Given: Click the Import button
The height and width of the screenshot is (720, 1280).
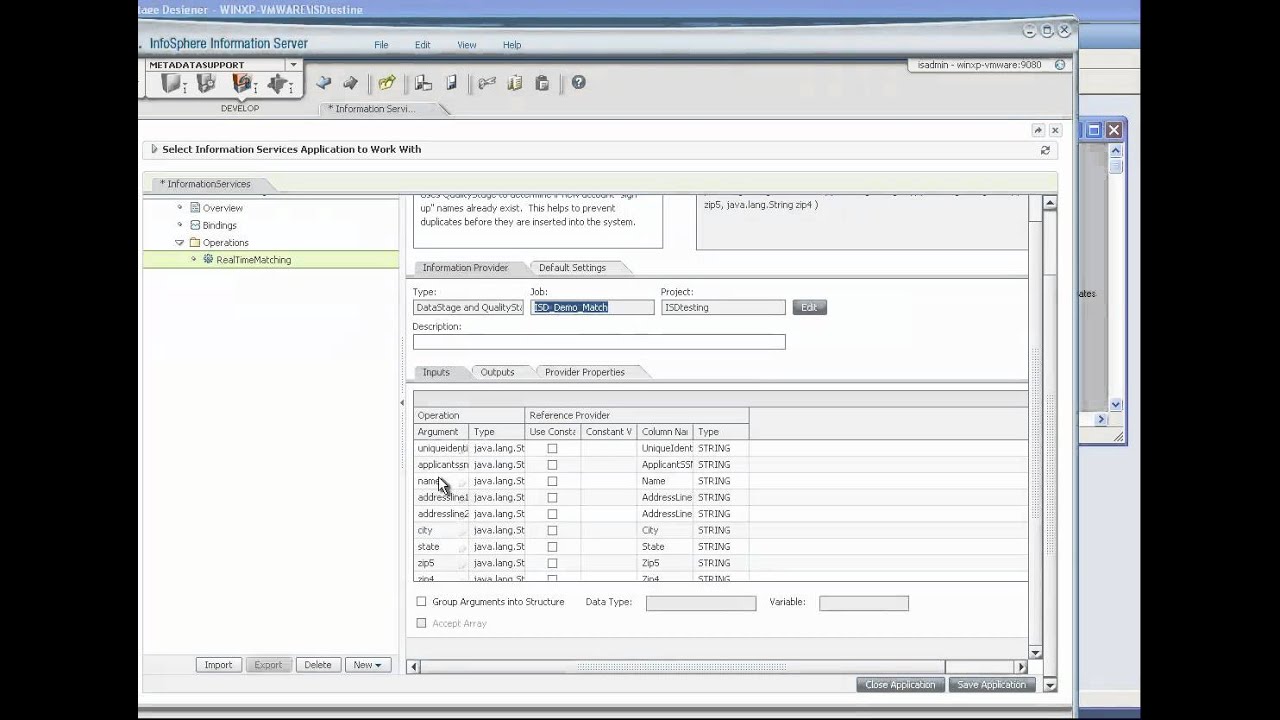Looking at the screenshot, I should click(218, 665).
